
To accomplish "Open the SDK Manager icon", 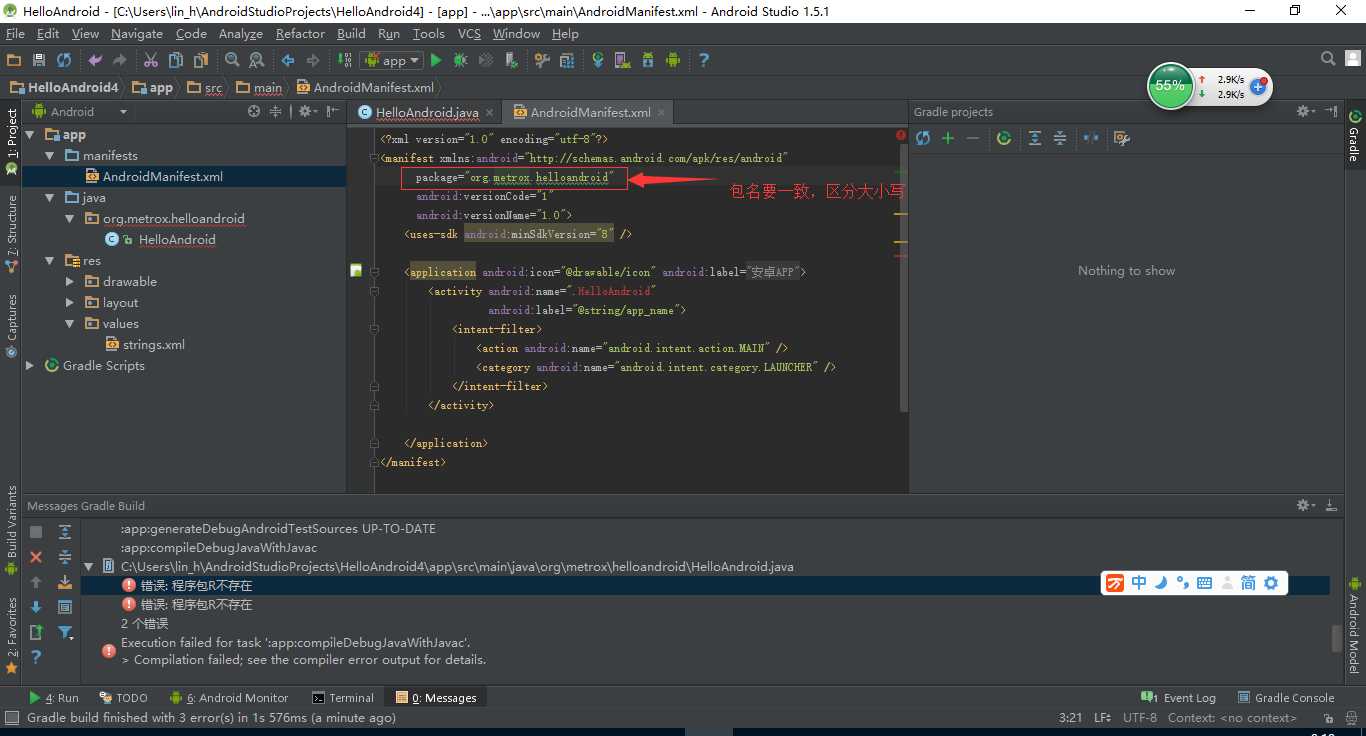I will coord(647,60).
